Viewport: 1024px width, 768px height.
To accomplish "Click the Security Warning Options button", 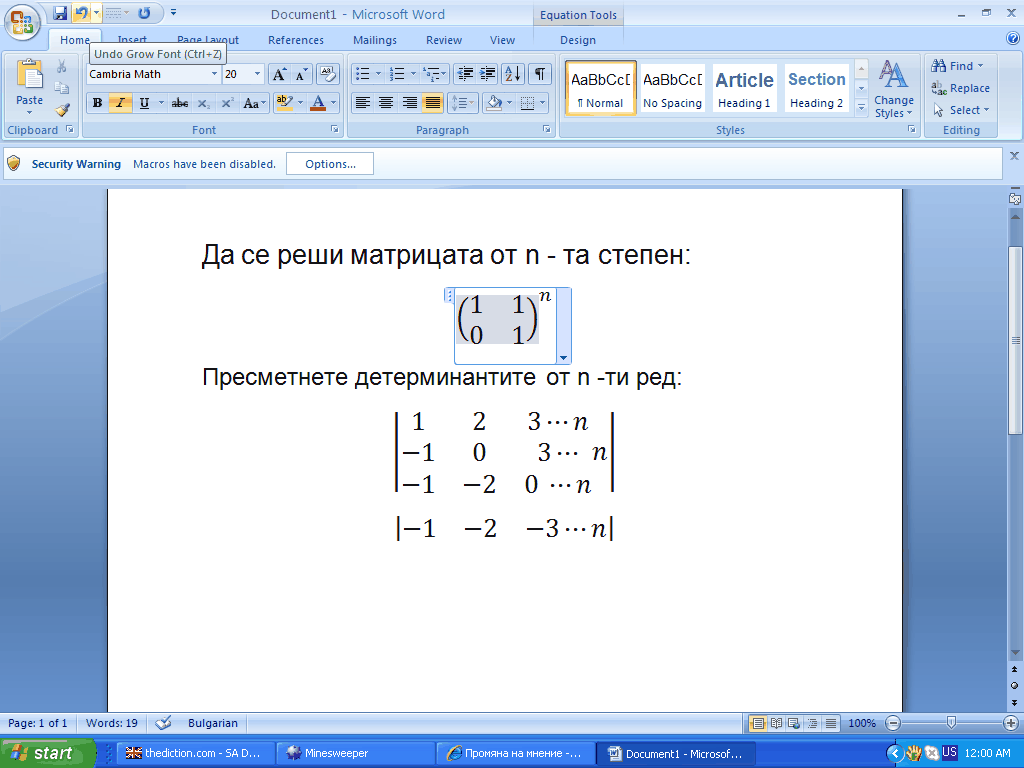I will coord(330,164).
